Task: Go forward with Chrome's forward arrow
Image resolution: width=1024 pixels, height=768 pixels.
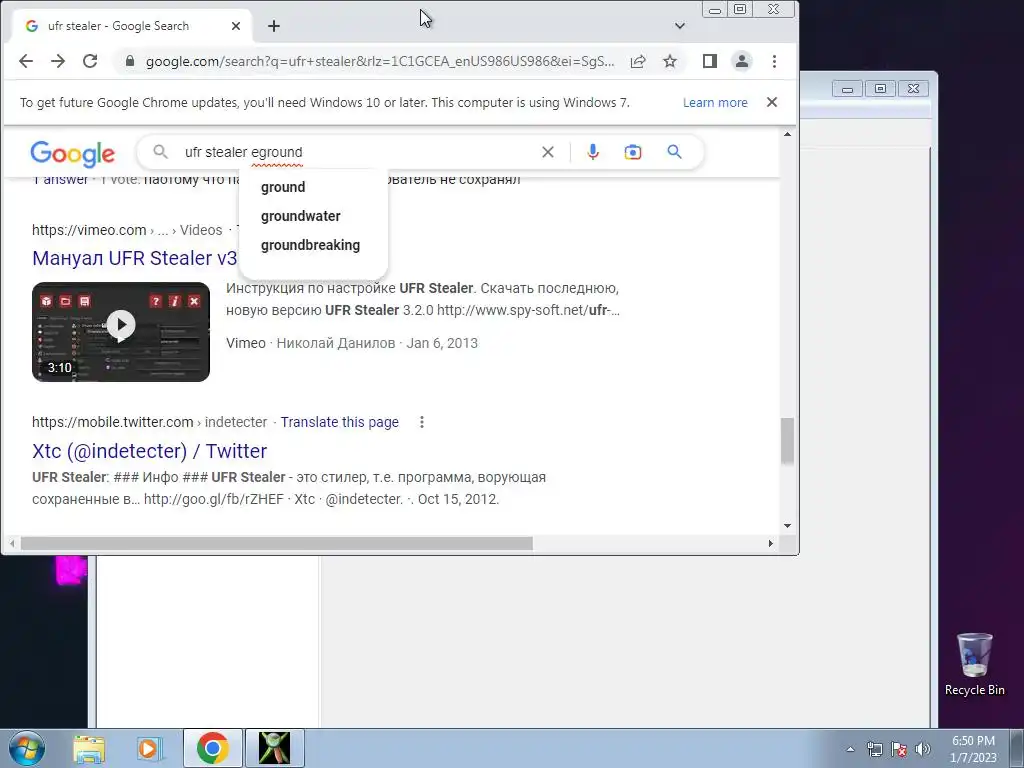Action: pos(58,61)
